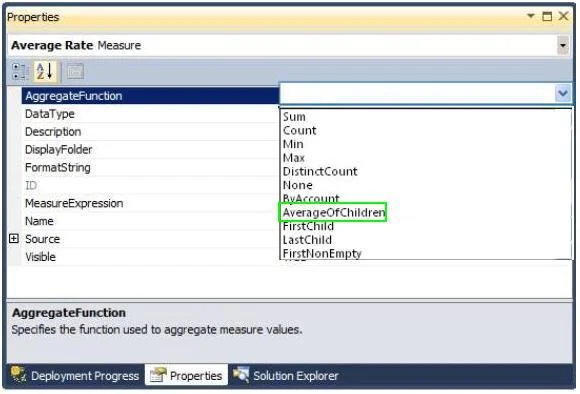Click the AggregateFunction value input field
580x394 pixels.
coord(417,93)
